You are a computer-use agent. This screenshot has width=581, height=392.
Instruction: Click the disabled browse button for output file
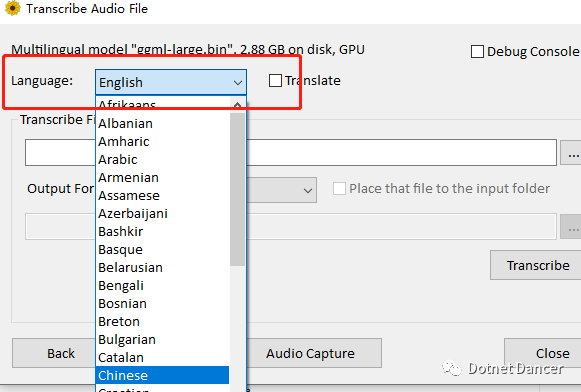tap(572, 226)
